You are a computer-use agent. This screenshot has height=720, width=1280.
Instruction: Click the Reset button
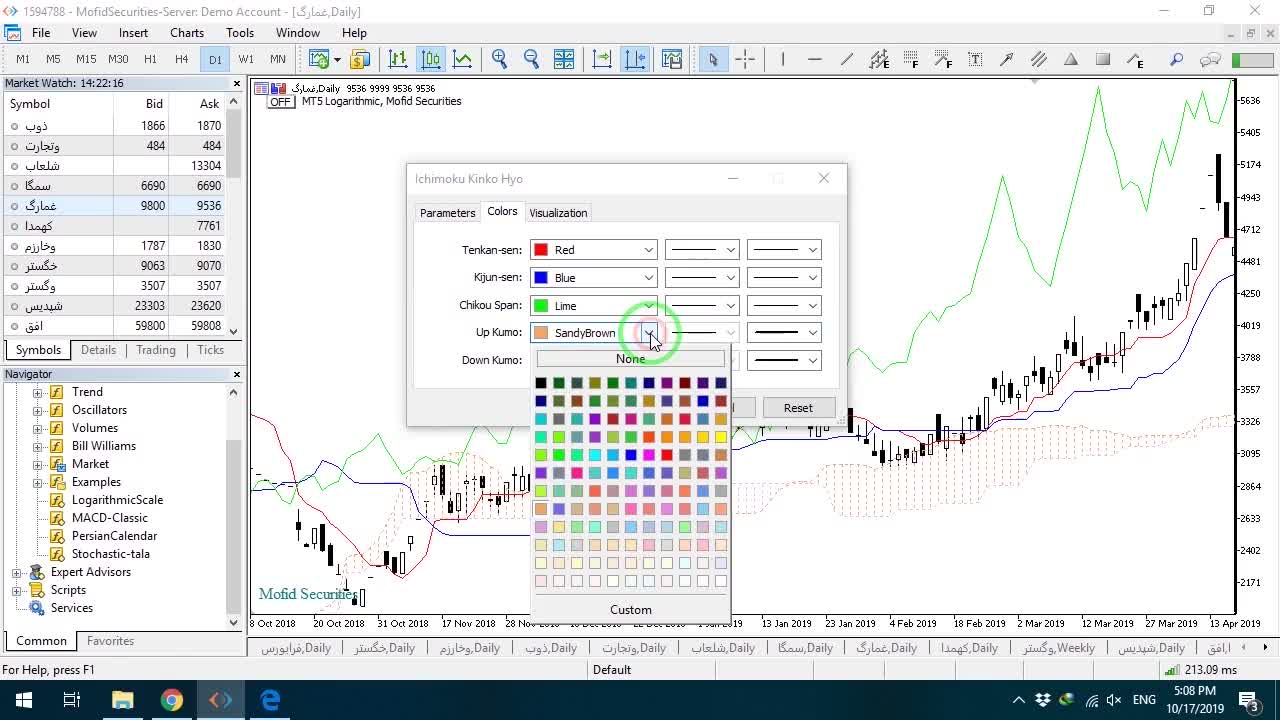(x=798, y=408)
